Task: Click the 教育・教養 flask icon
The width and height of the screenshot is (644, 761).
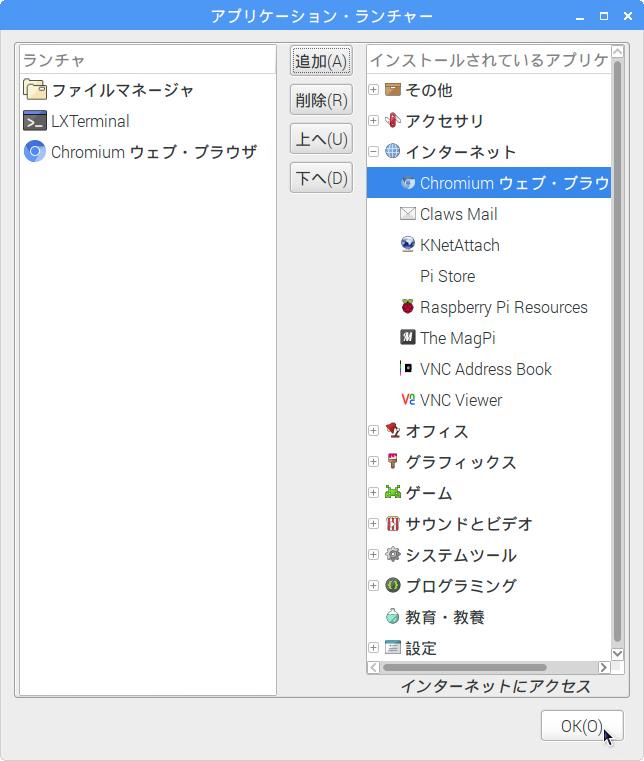Action: 393,616
